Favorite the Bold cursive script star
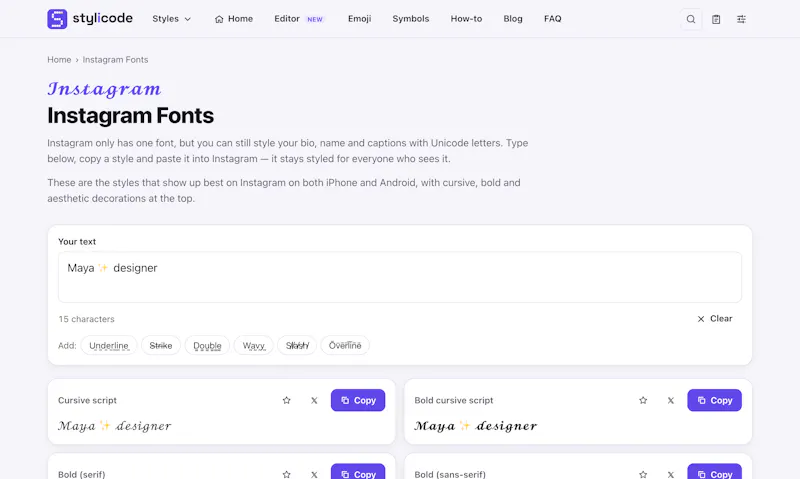 (643, 400)
